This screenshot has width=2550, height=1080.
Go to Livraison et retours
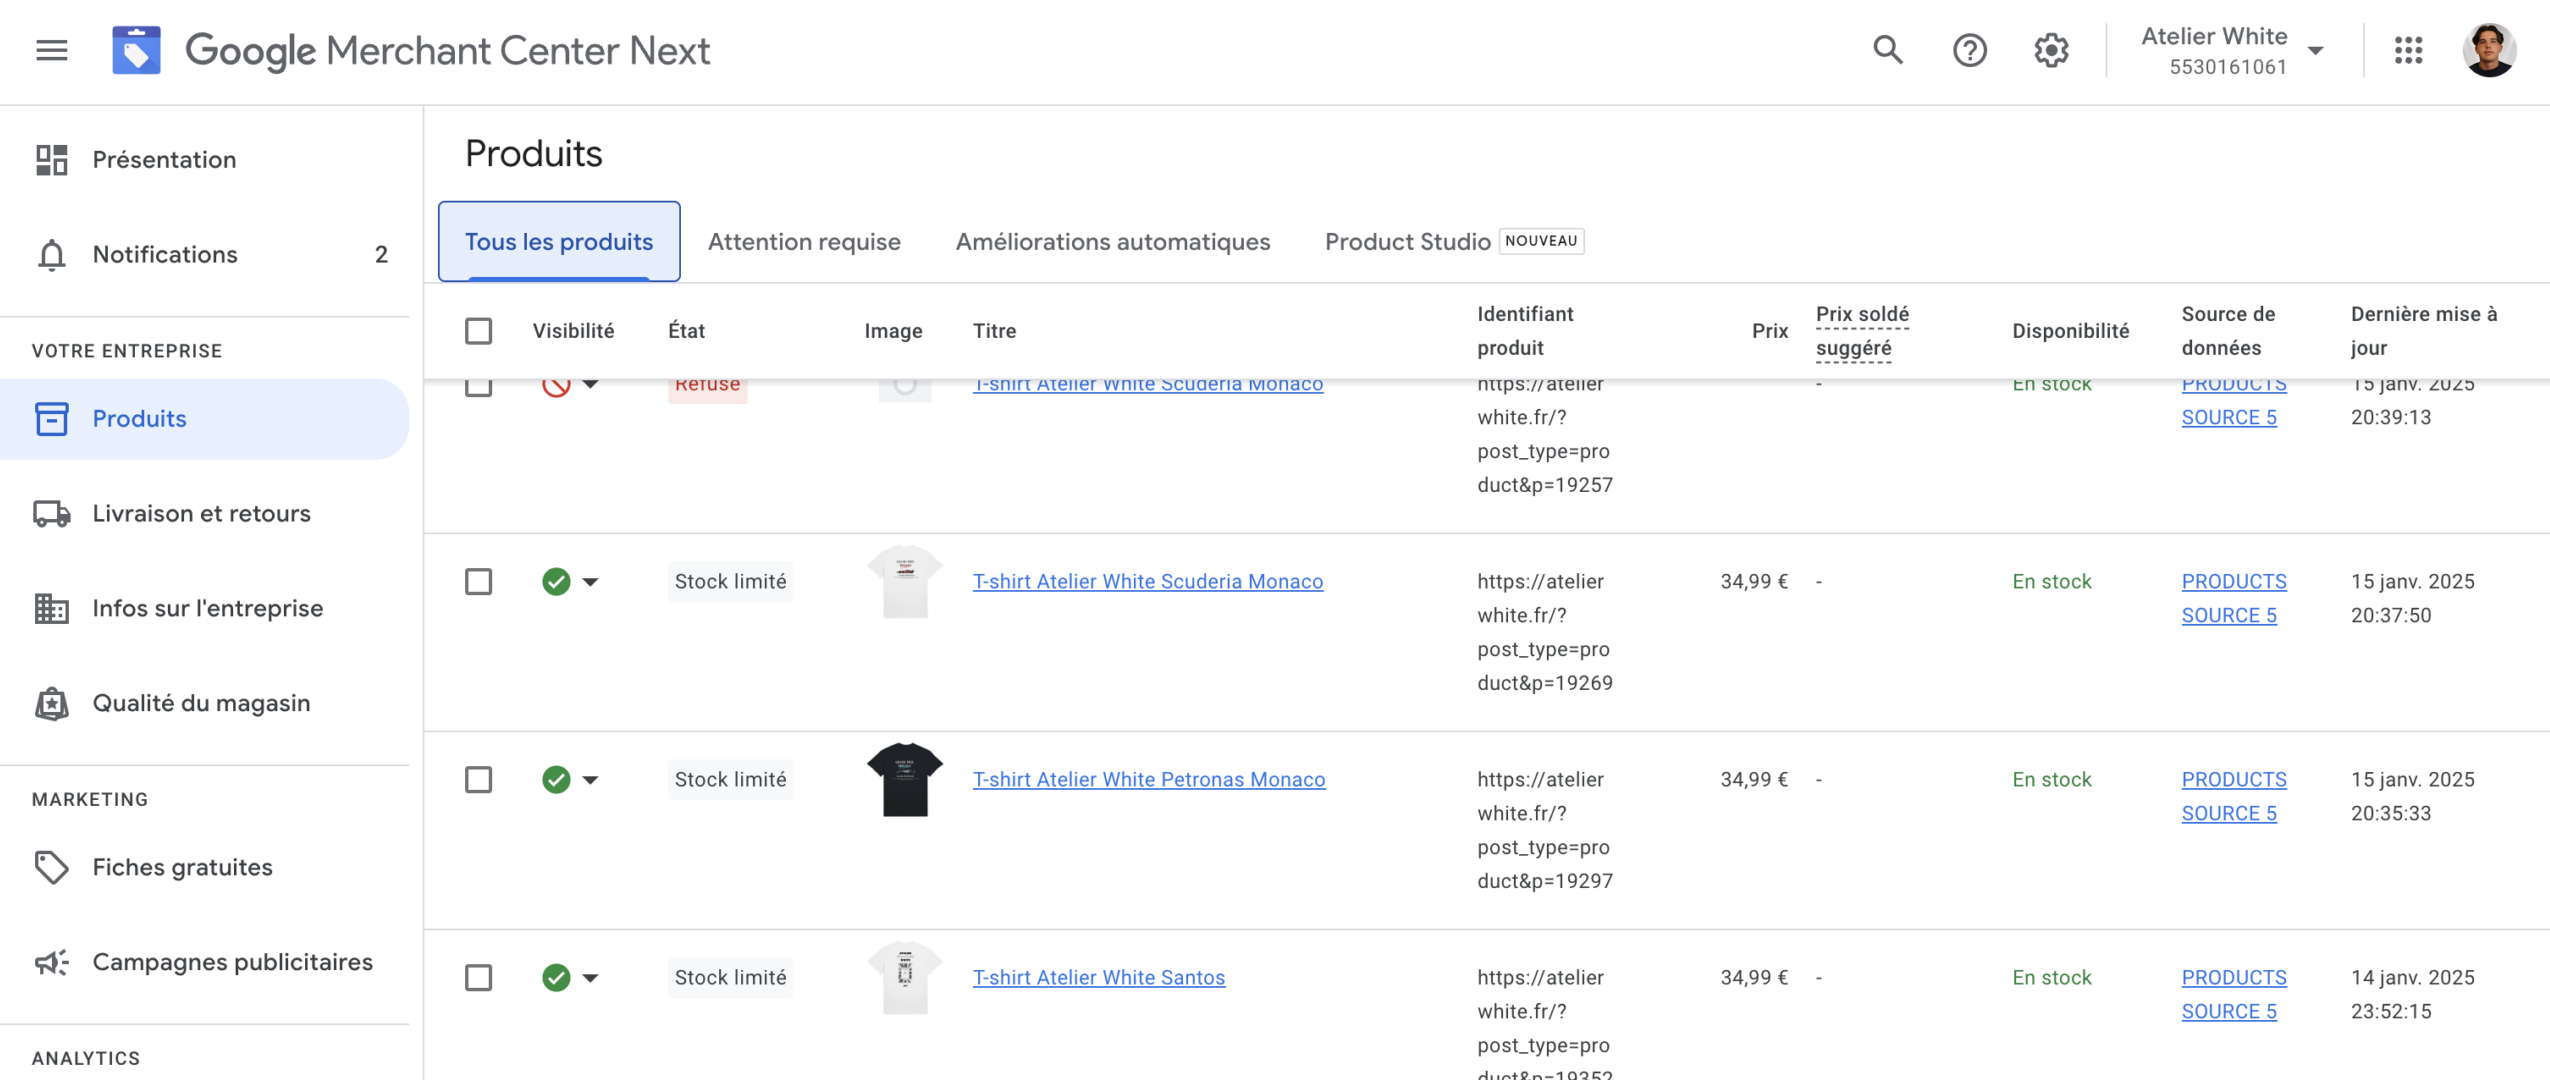point(204,514)
